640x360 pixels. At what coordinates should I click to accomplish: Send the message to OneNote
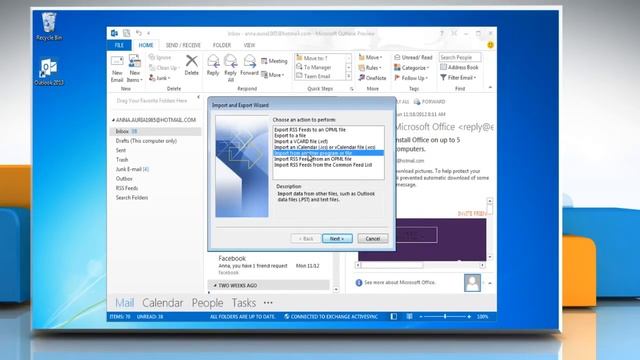[372, 78]
